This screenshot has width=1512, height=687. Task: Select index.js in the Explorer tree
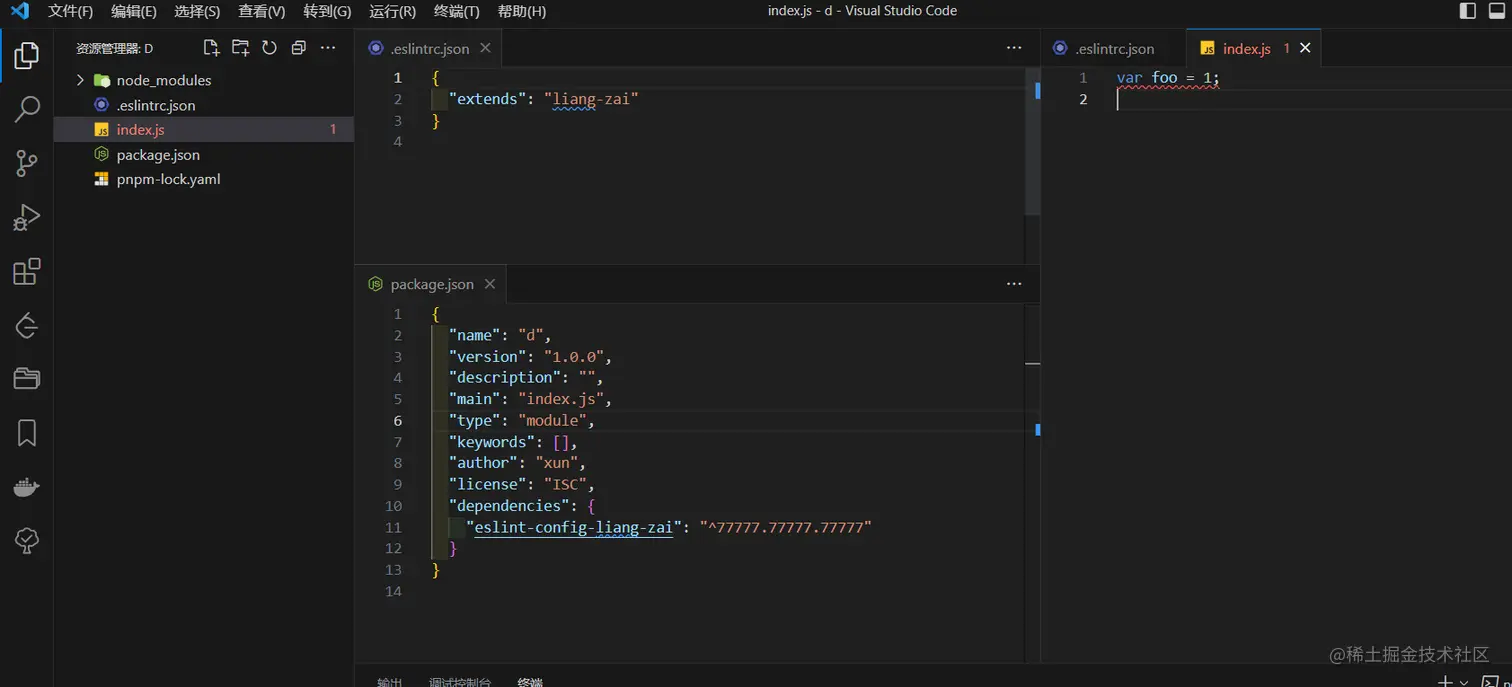click(204, 130)
